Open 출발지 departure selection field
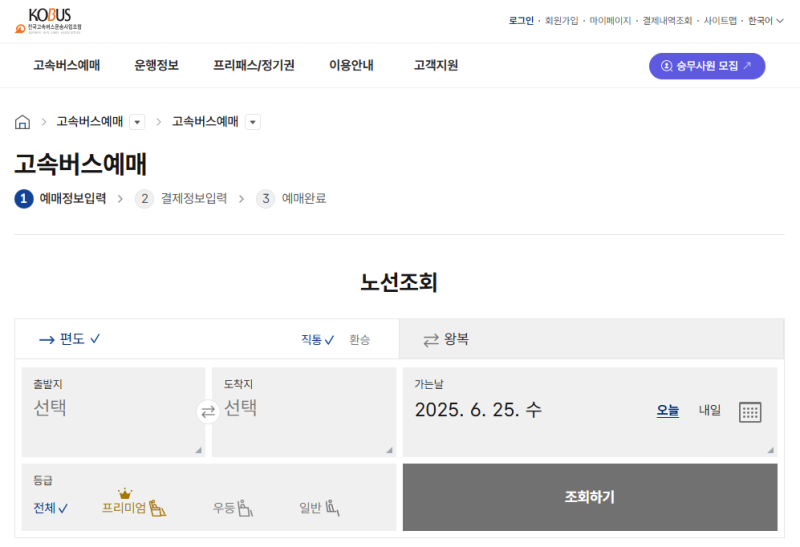Screen dimensions: 800x547 [x=113, y=412]
